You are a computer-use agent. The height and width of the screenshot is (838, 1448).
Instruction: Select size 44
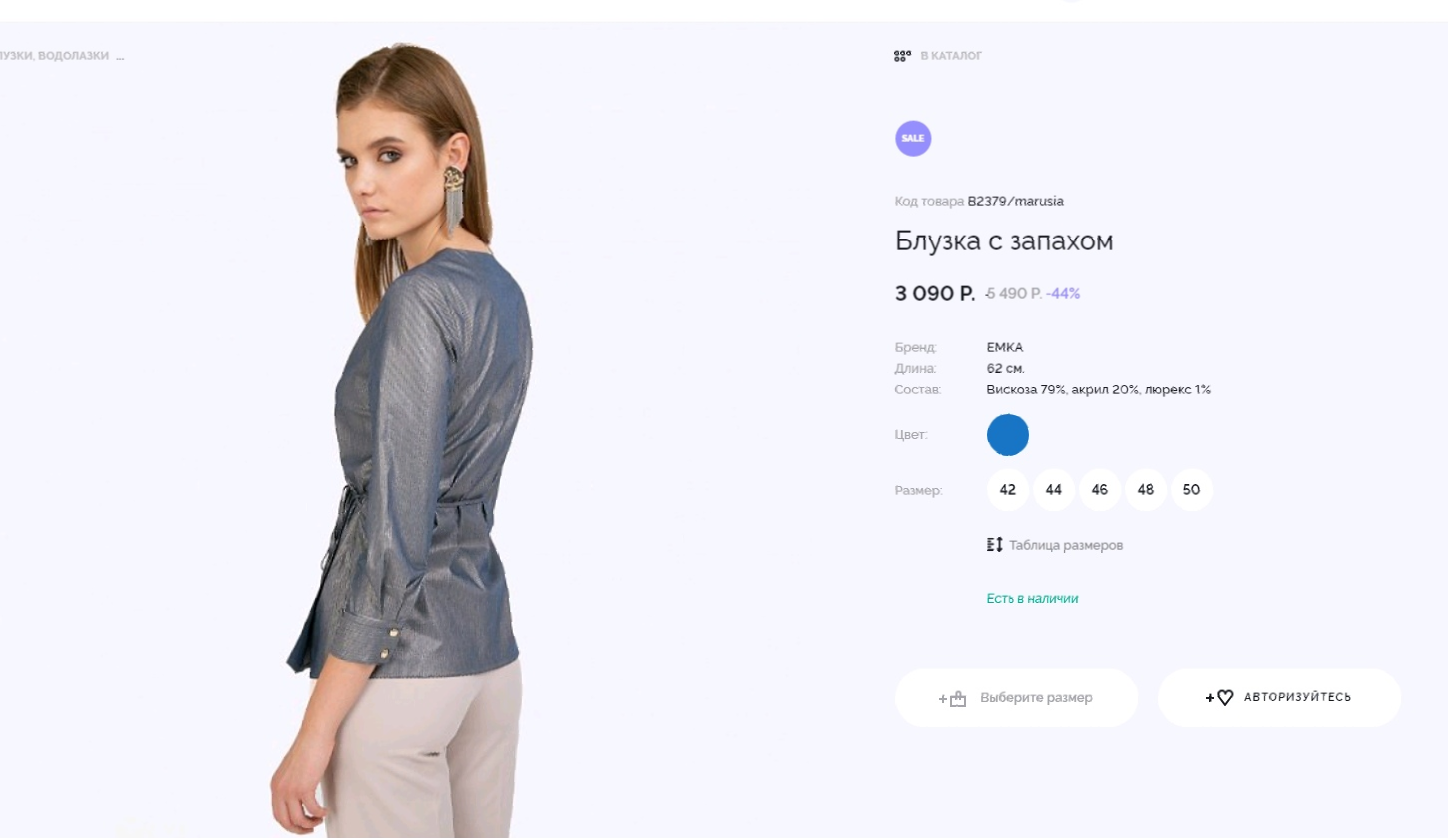(1054, 490)
